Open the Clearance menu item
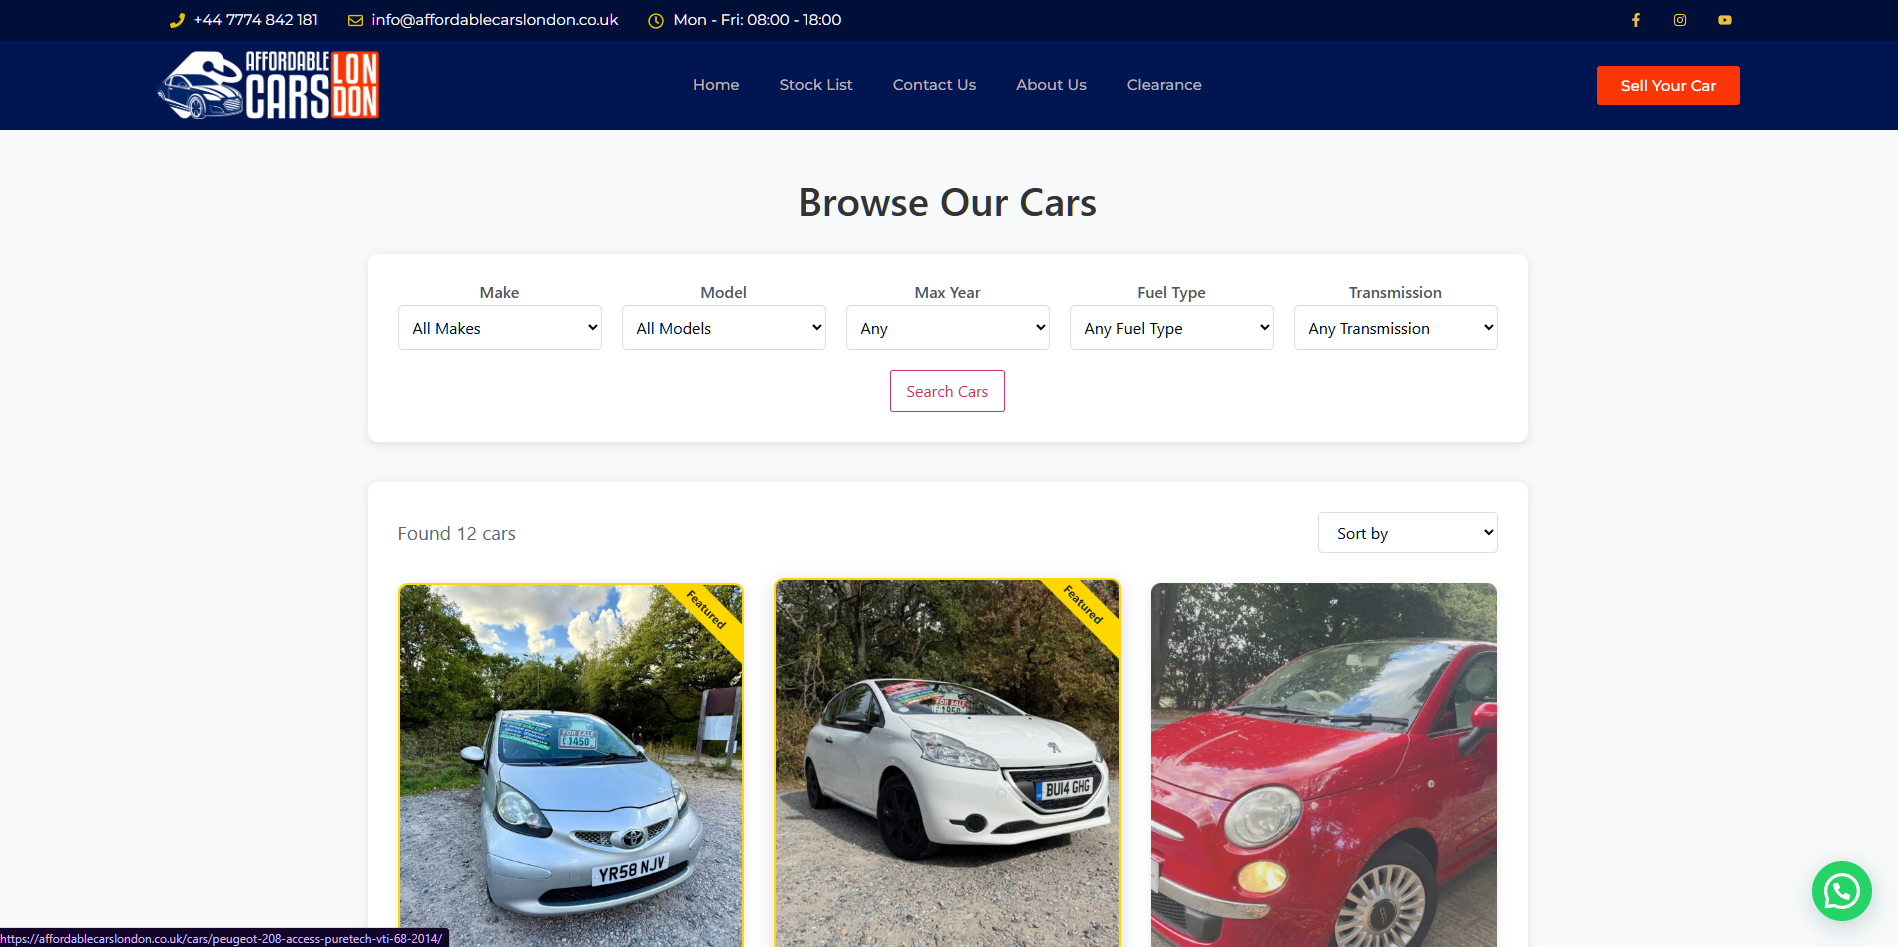This screenshot has height=947, width=1898. (x=1164, y=85)
